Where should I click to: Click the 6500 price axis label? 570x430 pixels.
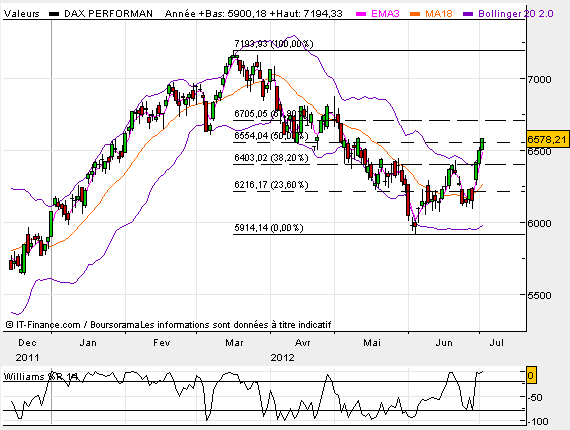(539, 151)
